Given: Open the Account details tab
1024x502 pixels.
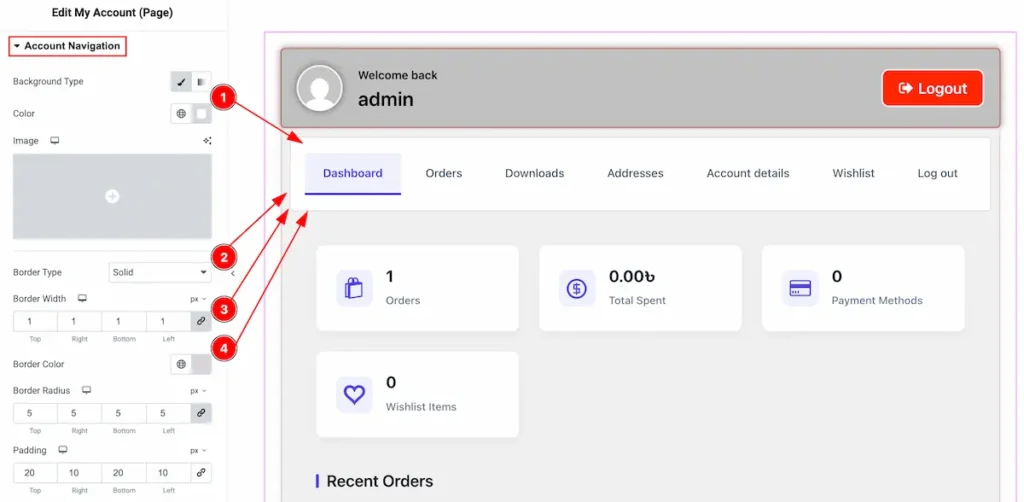Looking at the screenshot, I should pos(747,173).
